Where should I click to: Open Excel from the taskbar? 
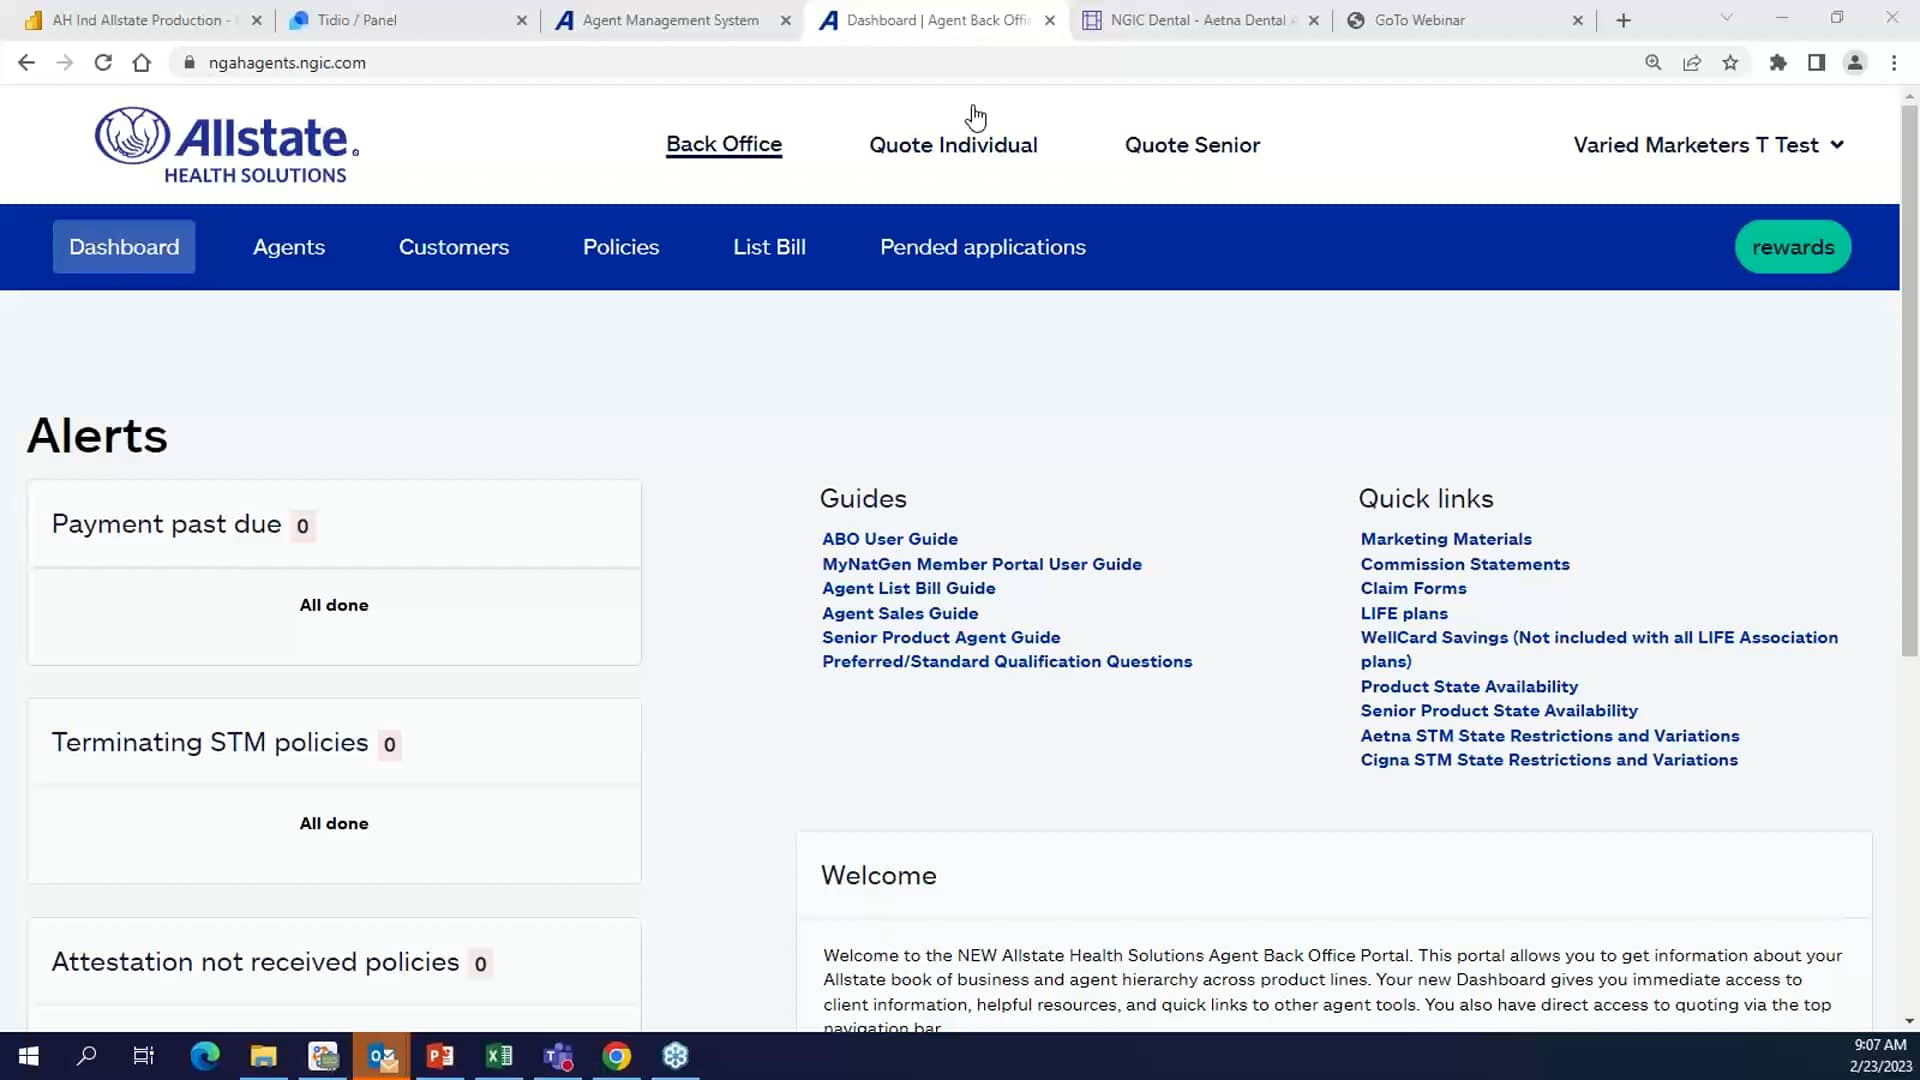[498, 1056]
